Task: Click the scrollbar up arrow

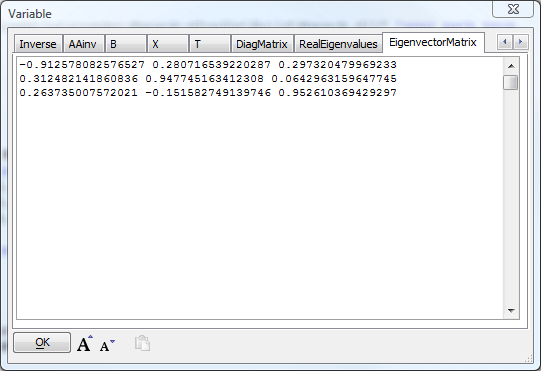Action: 511,66
